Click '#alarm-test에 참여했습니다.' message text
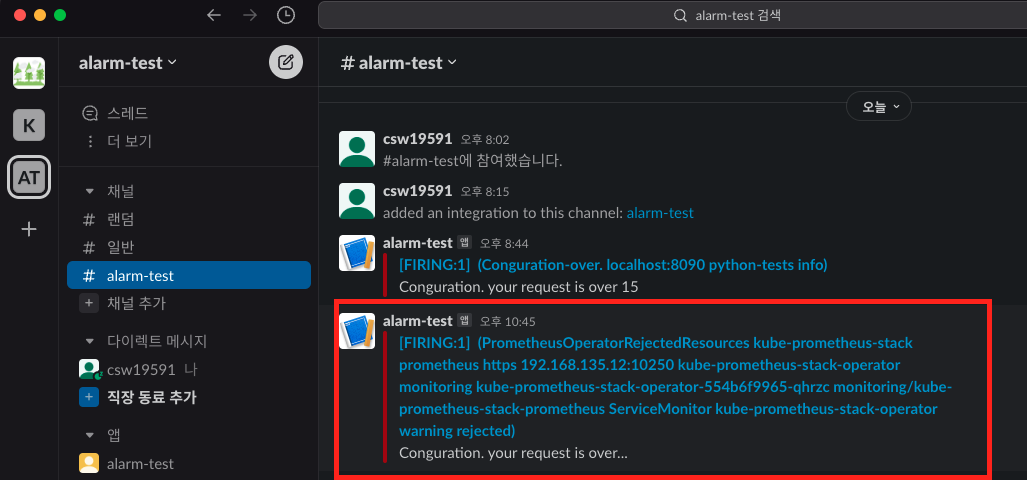Viewport: 1027px width, 480px height. pos(472,160)
